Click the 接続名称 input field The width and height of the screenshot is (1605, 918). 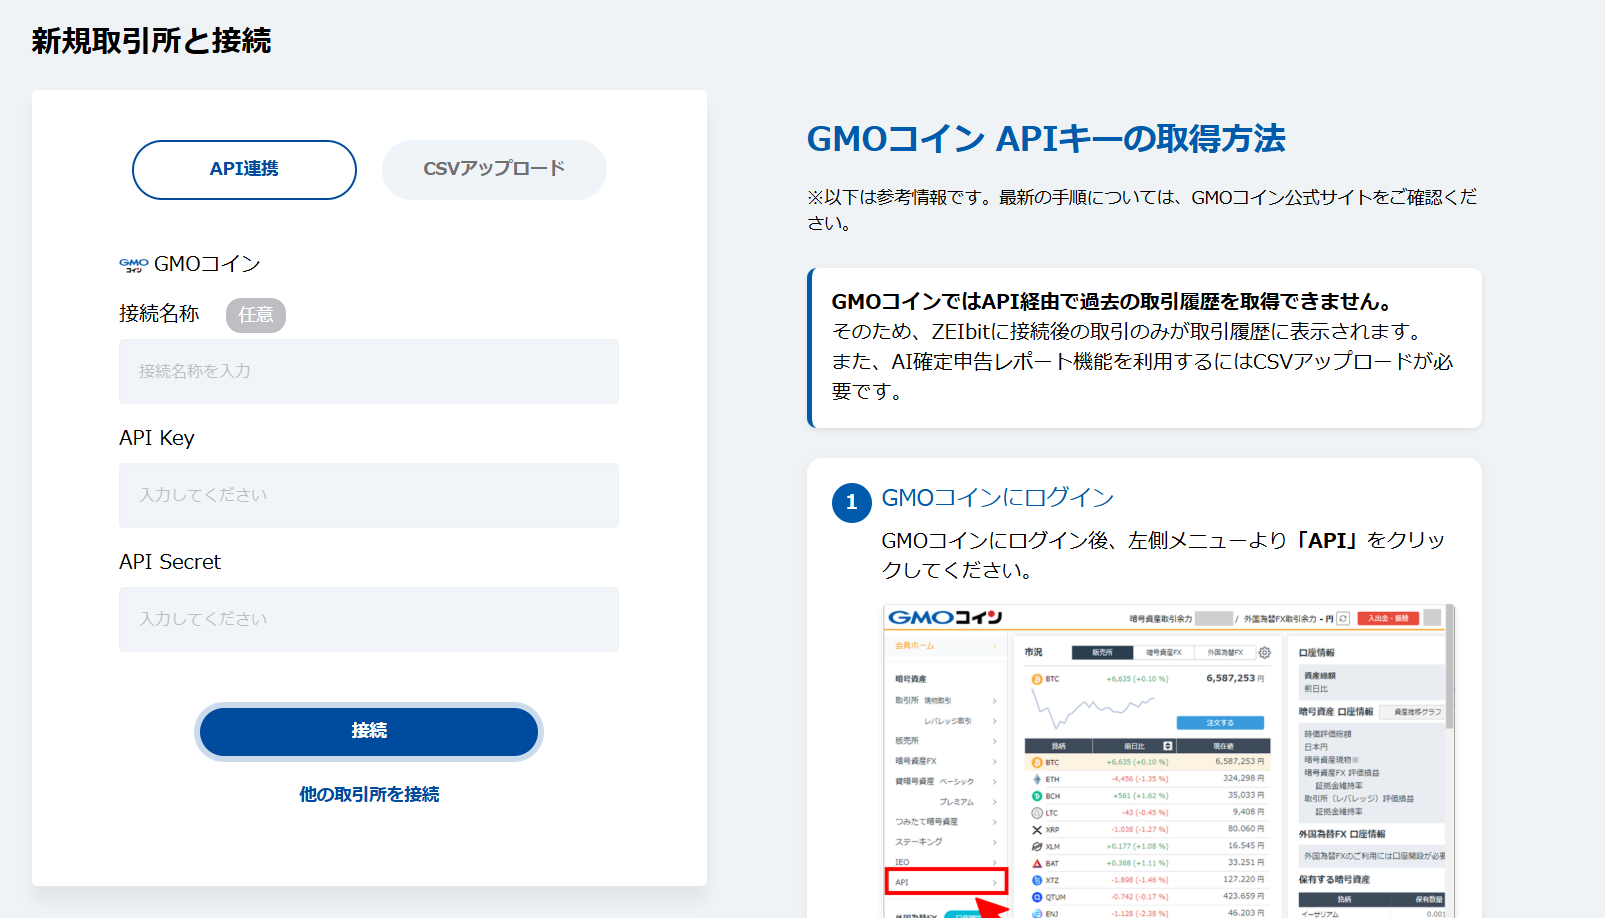click(x=369, y=371)
